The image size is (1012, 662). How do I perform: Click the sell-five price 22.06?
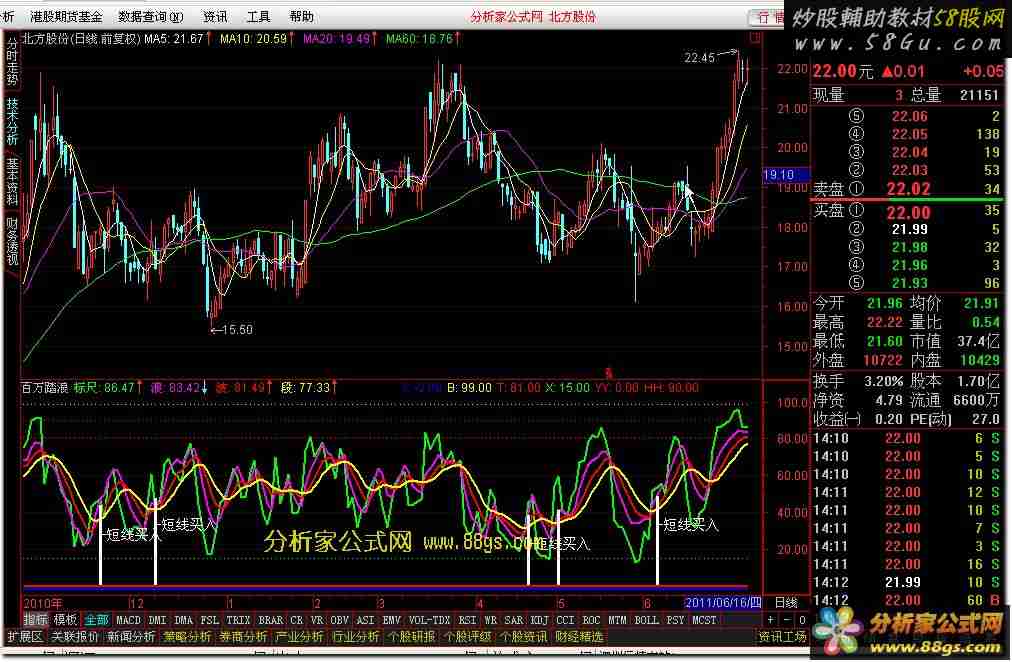pos(909,116)
